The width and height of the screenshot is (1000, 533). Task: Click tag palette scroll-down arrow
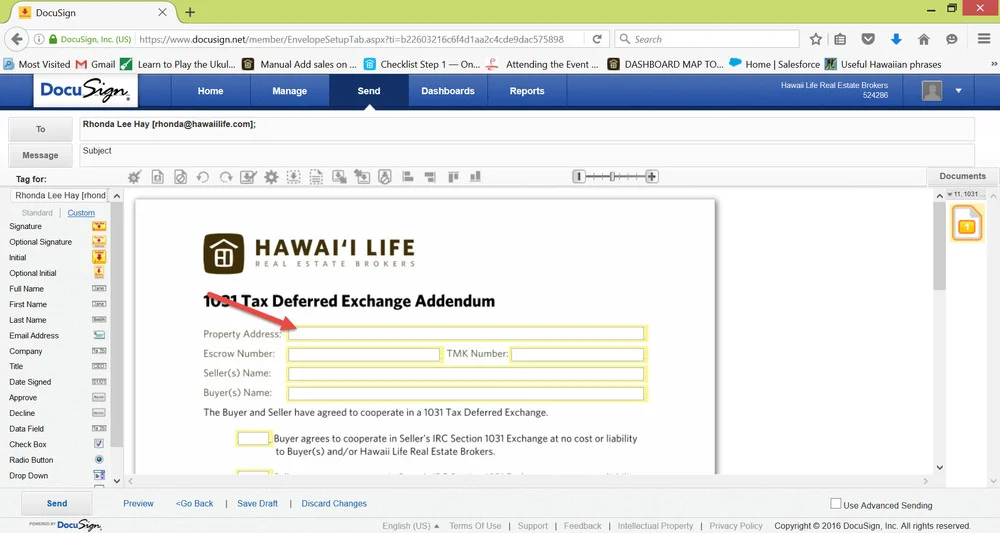point(117,481)
